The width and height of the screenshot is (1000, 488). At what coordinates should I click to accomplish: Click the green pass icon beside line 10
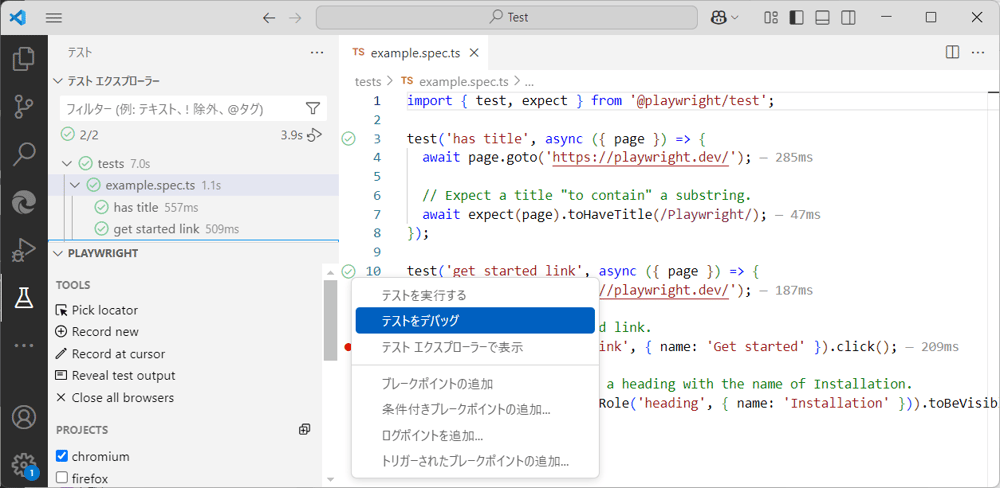pyautogui.click(x=348, y=271)
